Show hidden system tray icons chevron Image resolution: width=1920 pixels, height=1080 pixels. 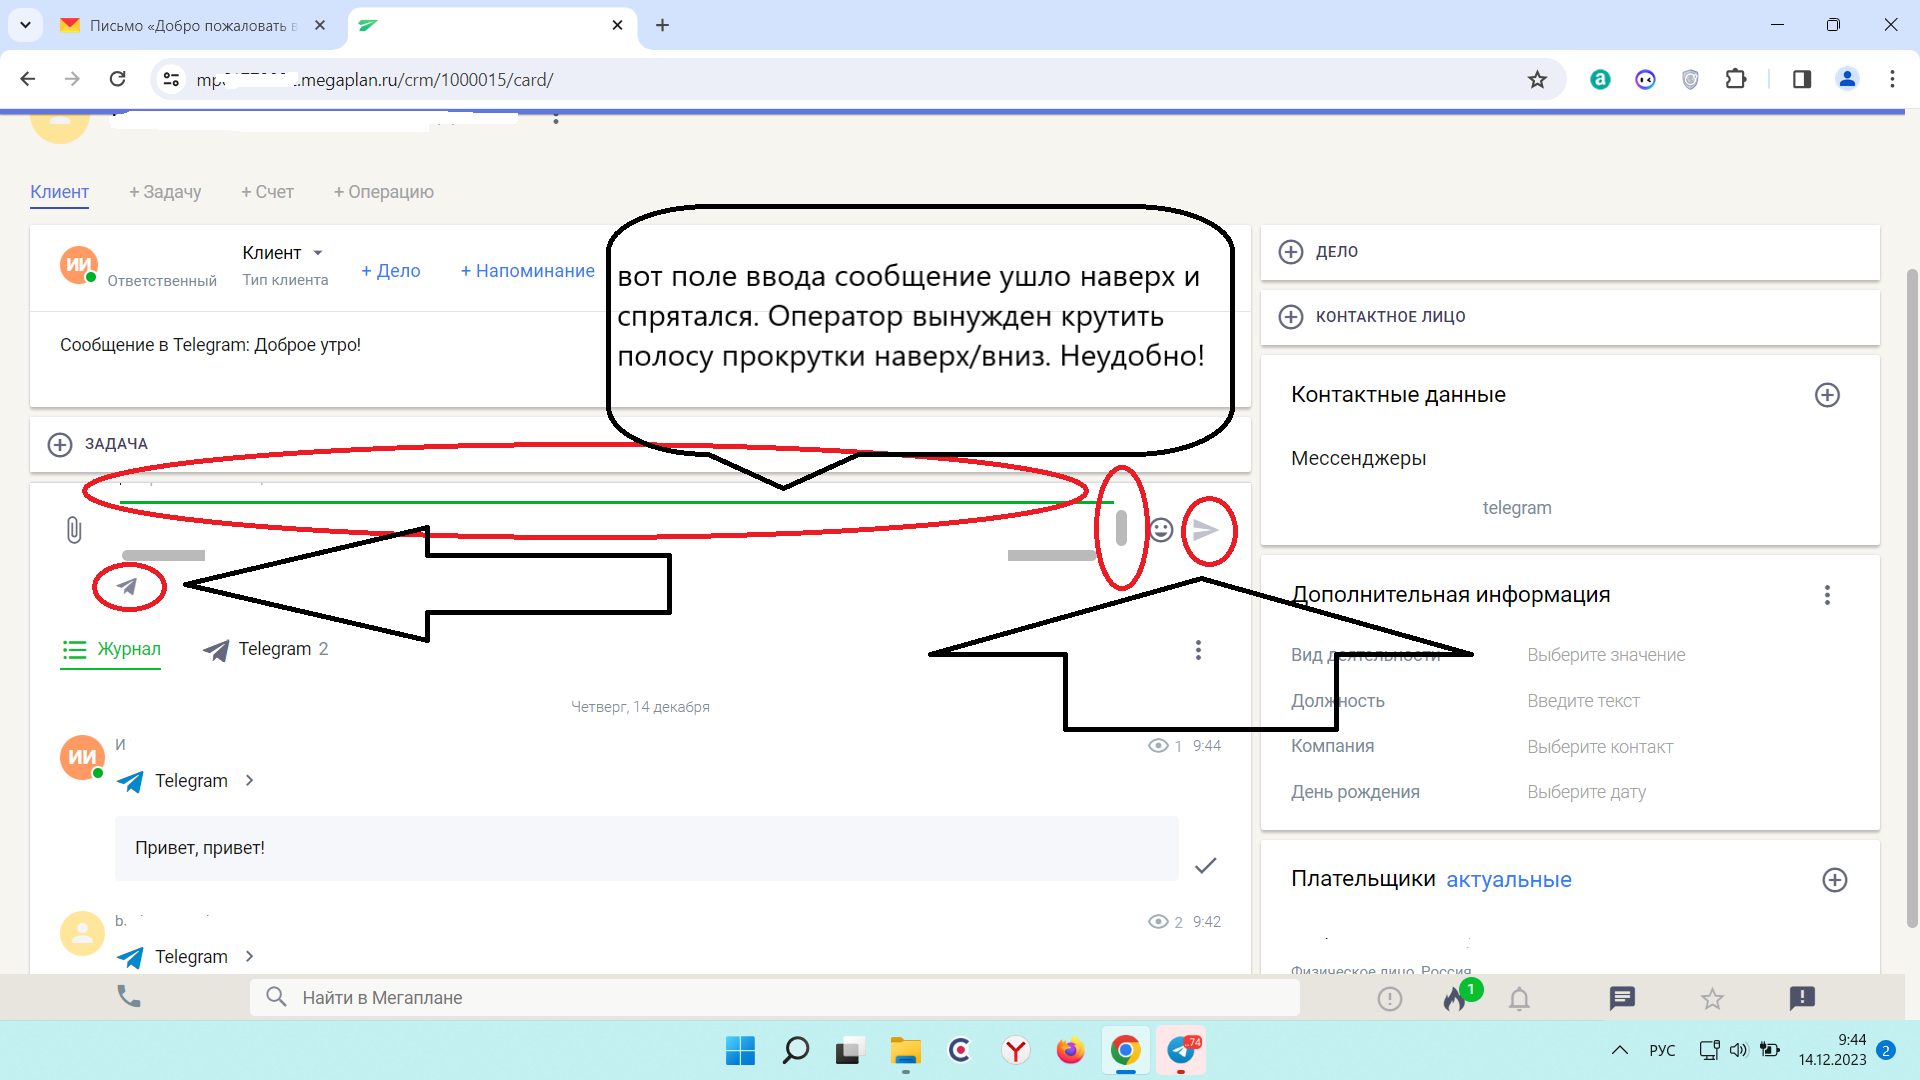coord(1619,1050)
